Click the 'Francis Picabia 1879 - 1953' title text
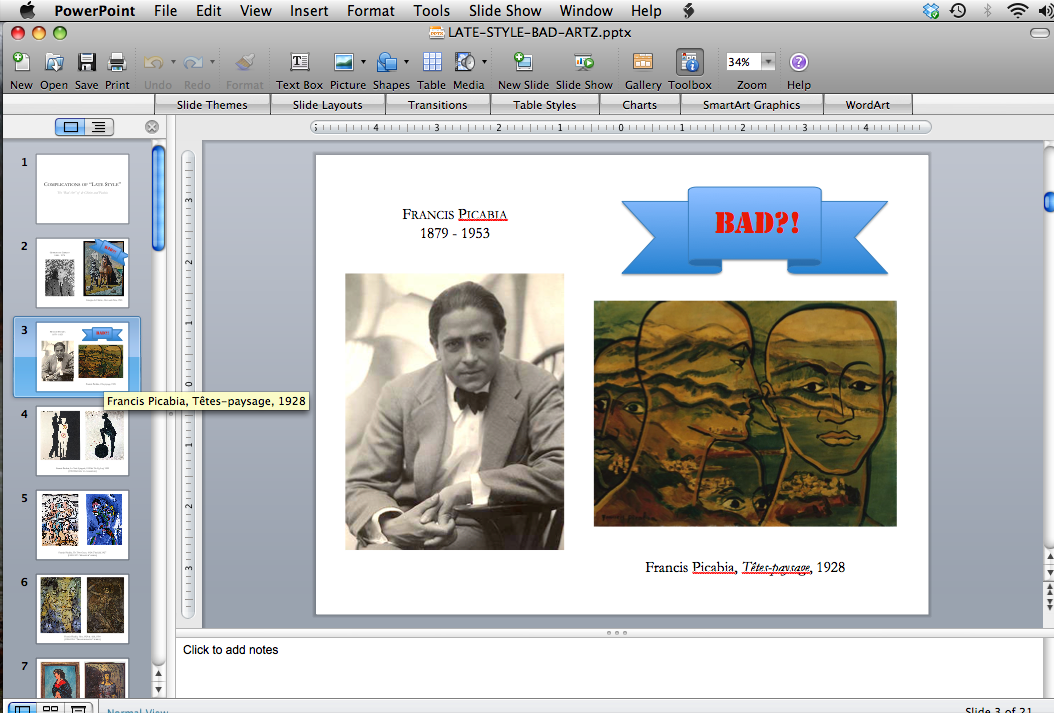Image resolution: width=1054 pixels, height=713 pixels. point(454,224)
